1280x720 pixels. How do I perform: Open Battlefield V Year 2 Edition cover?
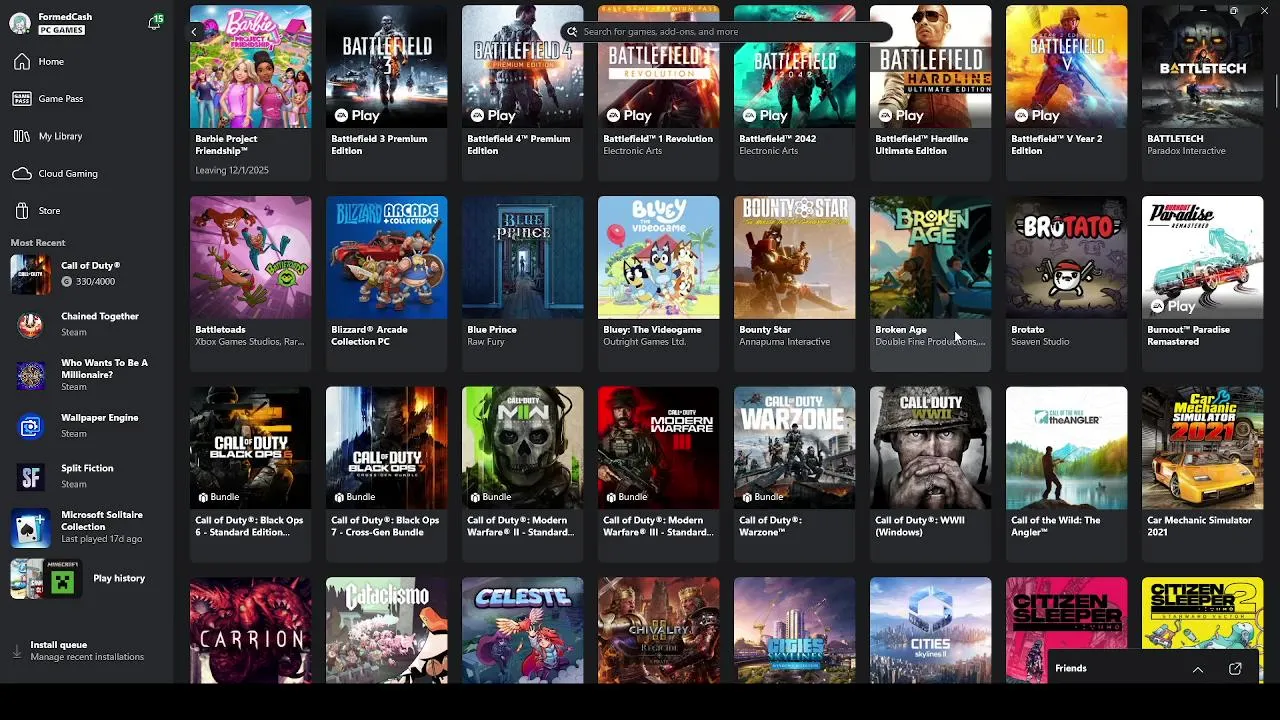coord(1066,66)
